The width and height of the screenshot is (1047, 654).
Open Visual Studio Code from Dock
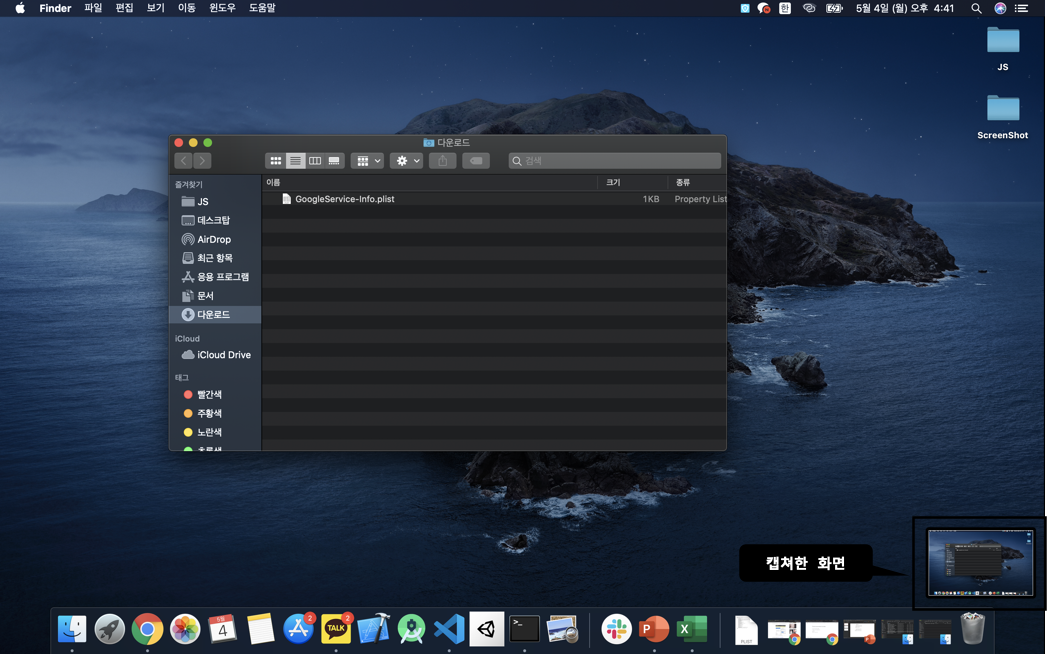point(449,629)
